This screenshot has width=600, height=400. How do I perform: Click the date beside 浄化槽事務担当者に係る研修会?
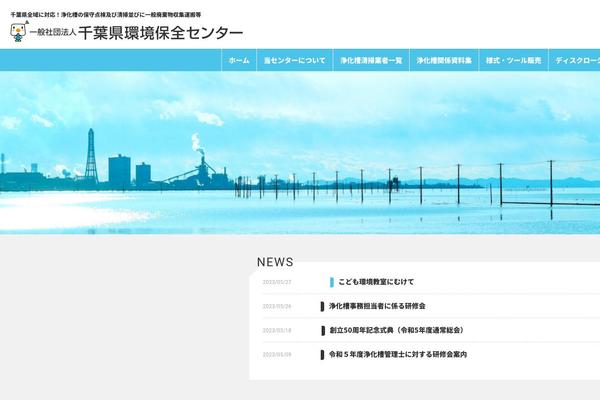tap(277, 306)
